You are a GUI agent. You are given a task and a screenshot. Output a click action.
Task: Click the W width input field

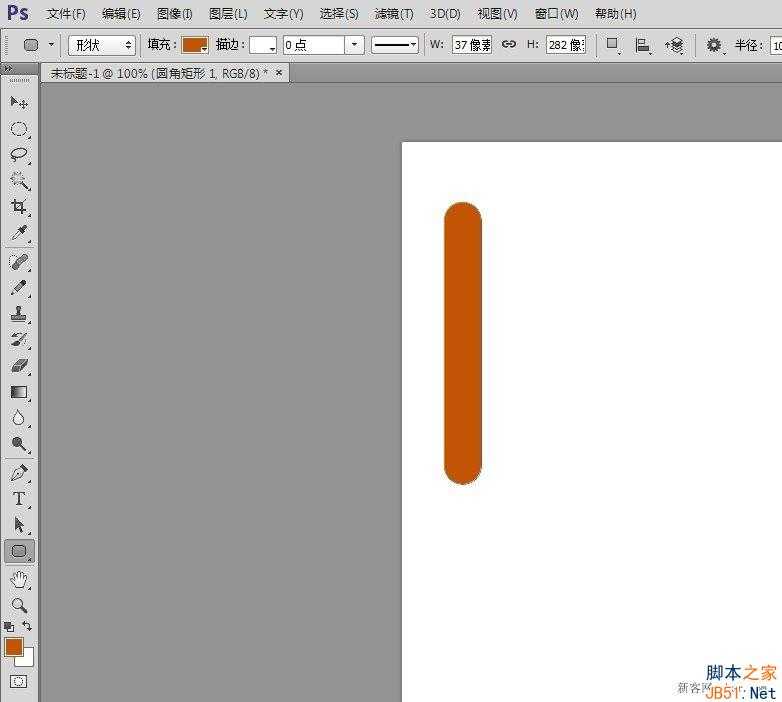click(471, 45)
